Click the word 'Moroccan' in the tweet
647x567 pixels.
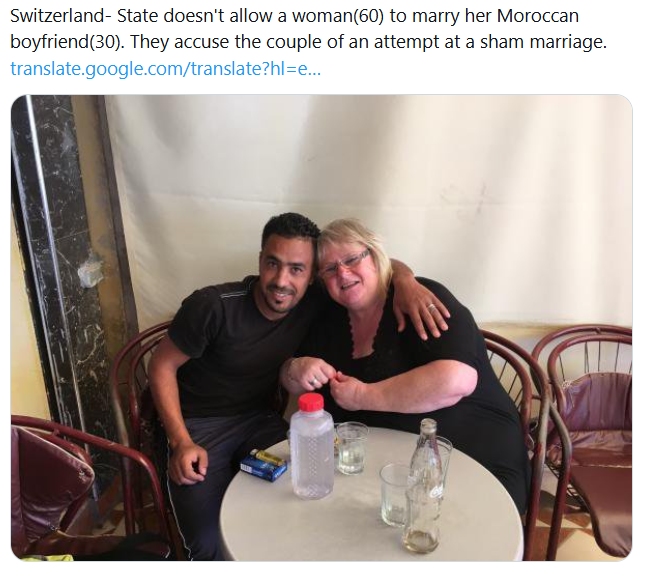pos(538,16)
